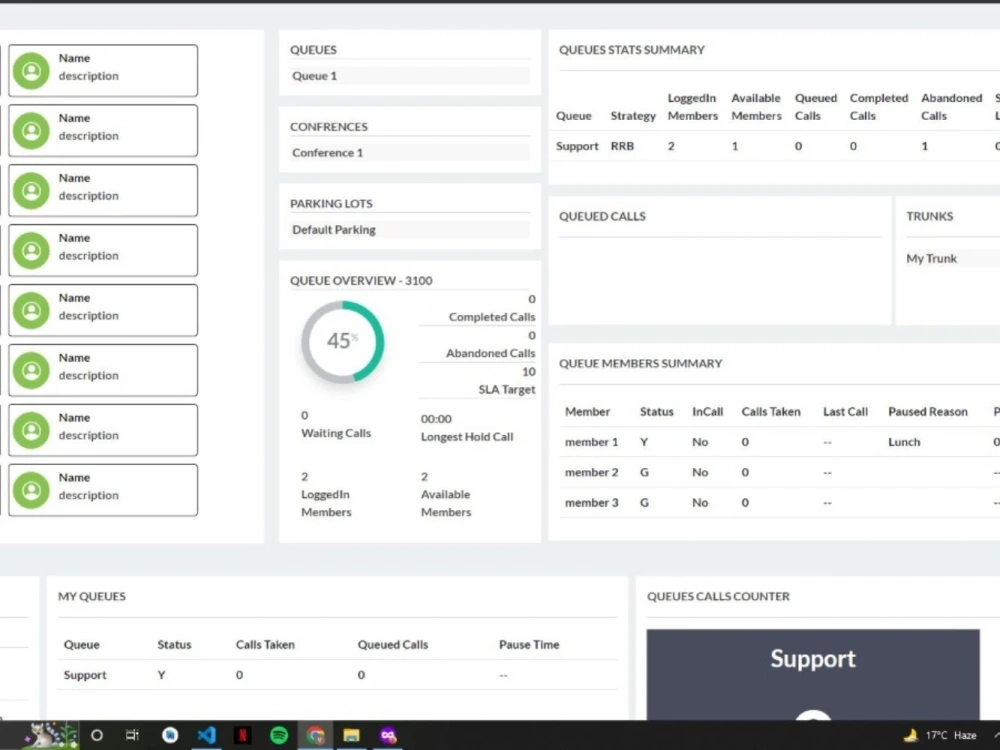Click the Paused Reason column header
The width and height of the screenshot is (1000, 750).
tap(927, 411)
